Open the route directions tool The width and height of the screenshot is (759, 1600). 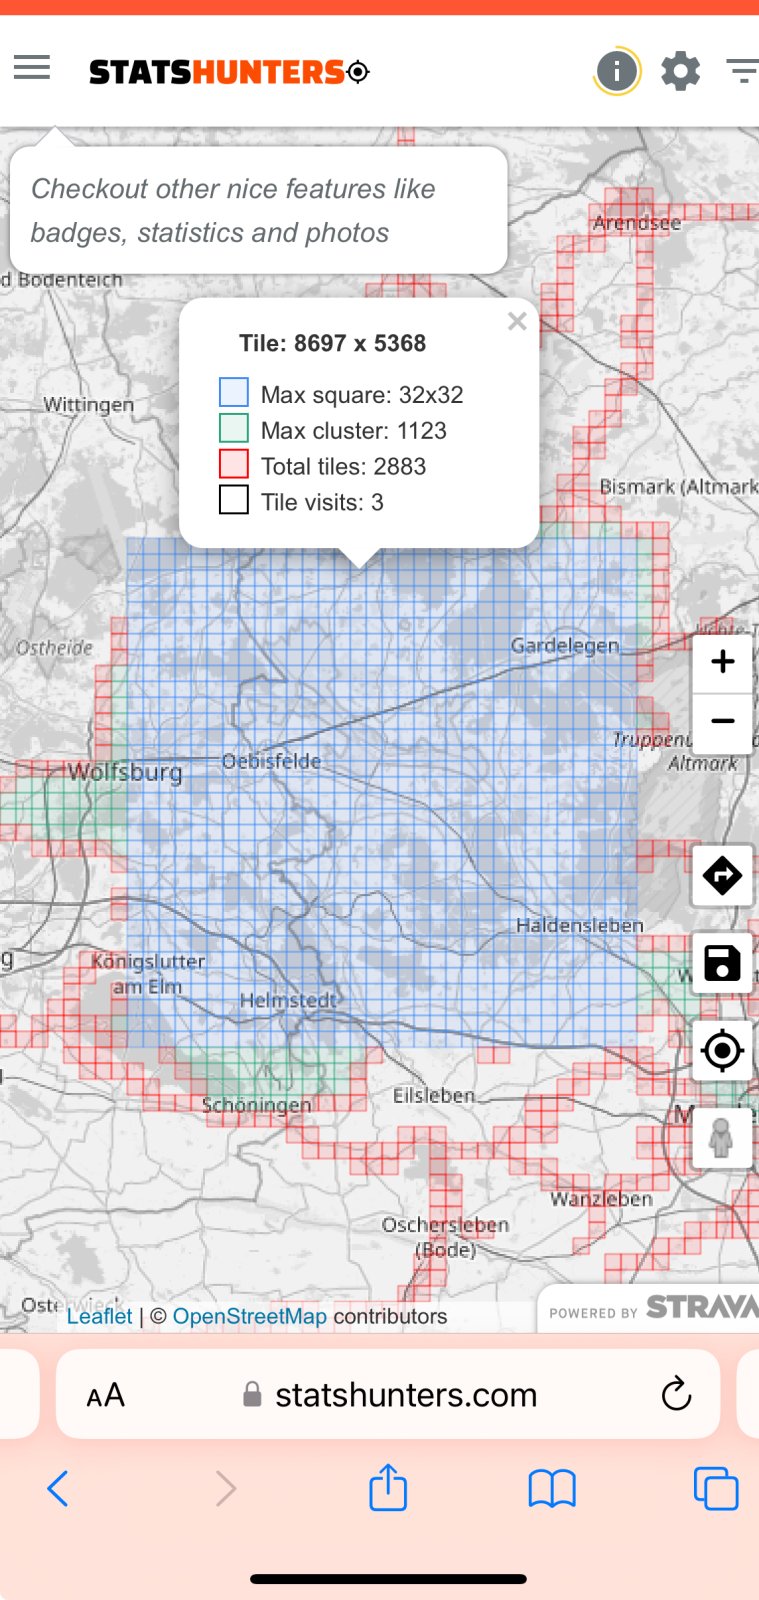pyautogui.click(x=722, y=876)
